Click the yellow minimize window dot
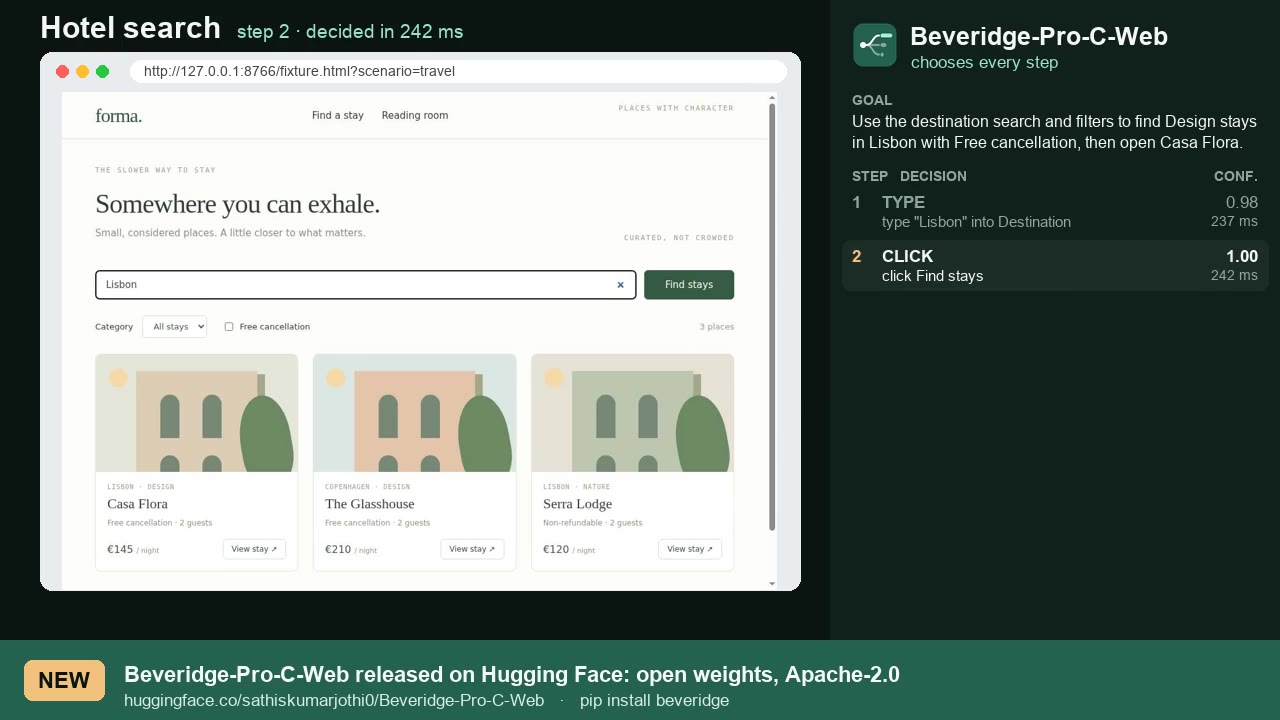The height and width of the screenshot is (720, 1280). click(82, 72)
